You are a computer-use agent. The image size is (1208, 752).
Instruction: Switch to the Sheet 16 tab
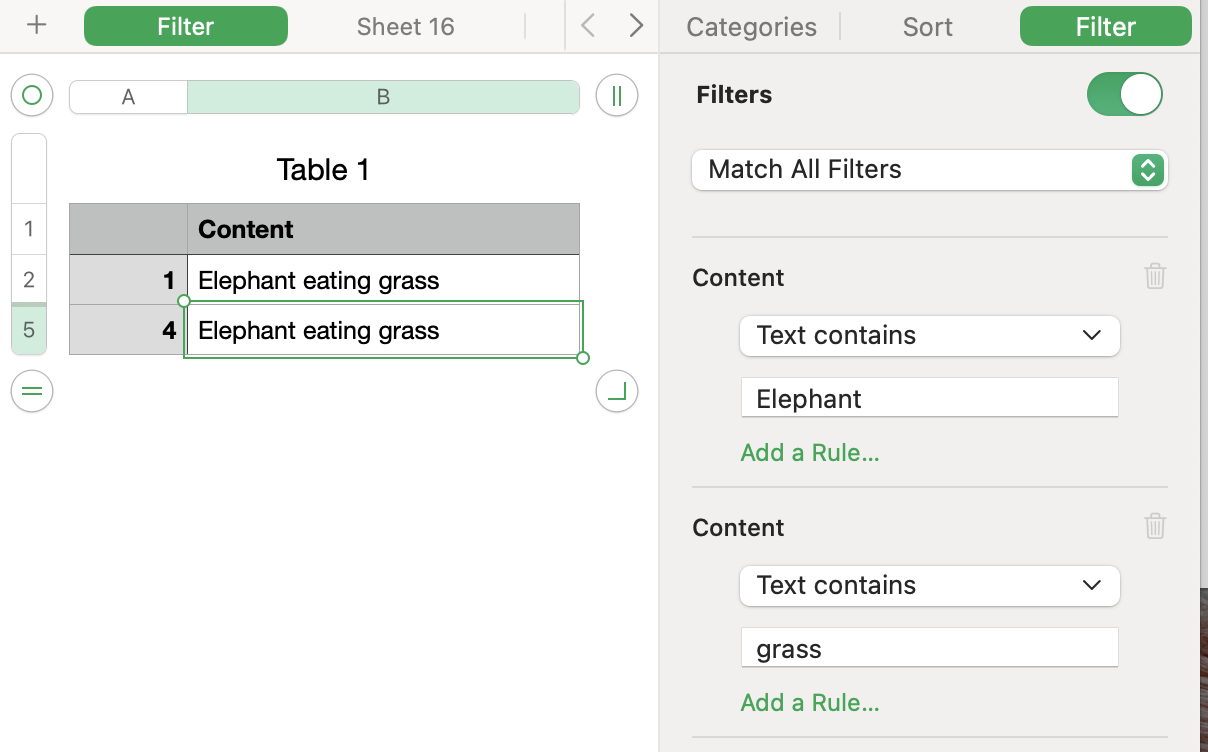(x=405, y=27)
